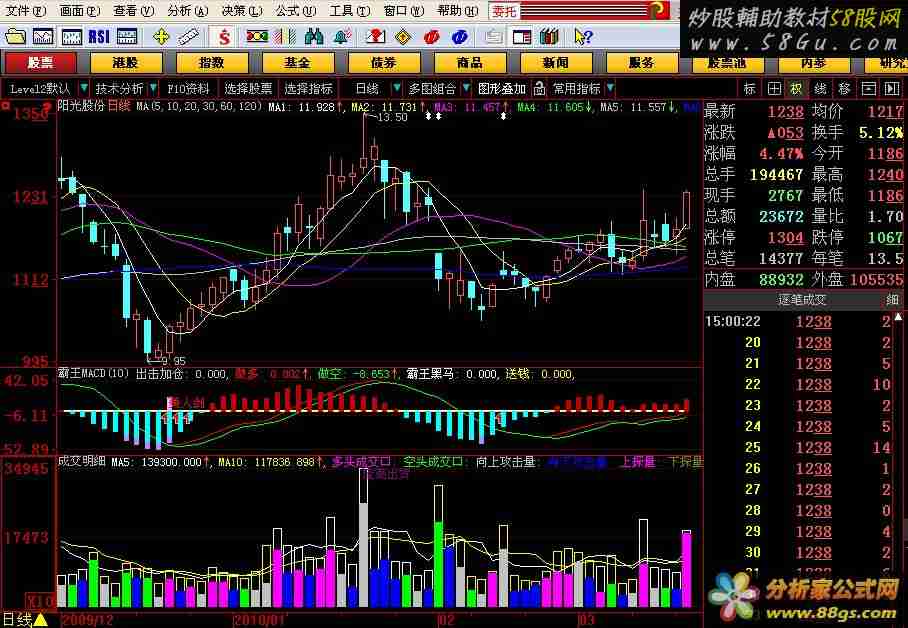908x628 pixels.
Task: Open the 查看(V) menu
Action: click(133, 10)
